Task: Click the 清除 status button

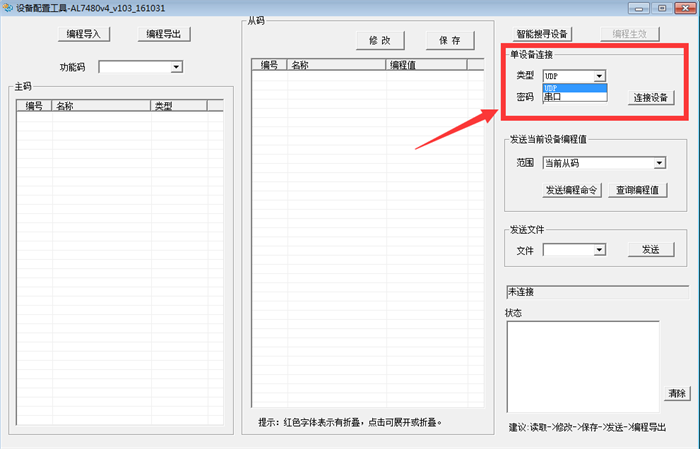Action: click(677, 394)
